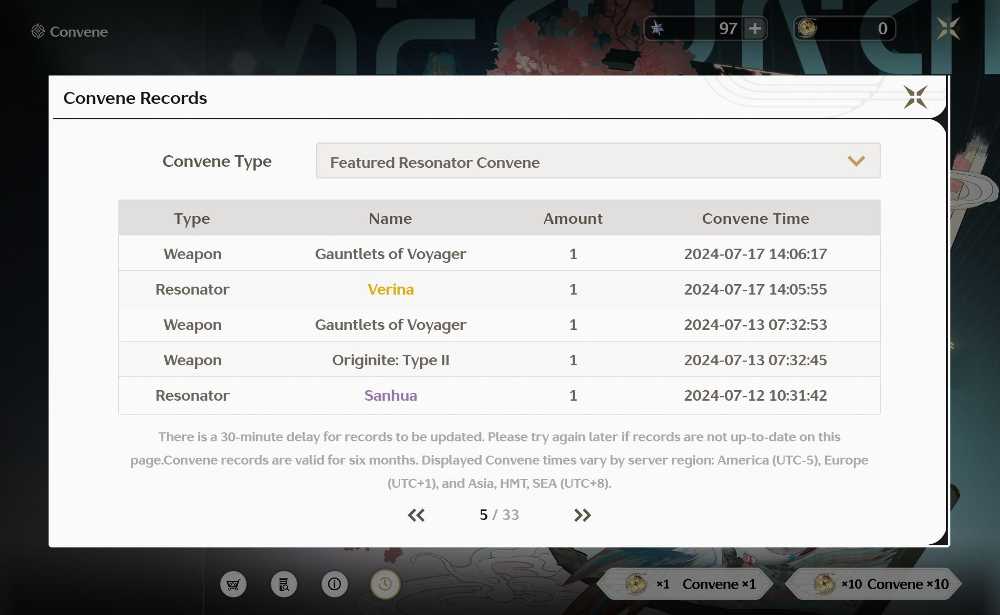Screen dimensions: 1000x615
Task: Open the history clock icon
Action: [x=385, y=584]
